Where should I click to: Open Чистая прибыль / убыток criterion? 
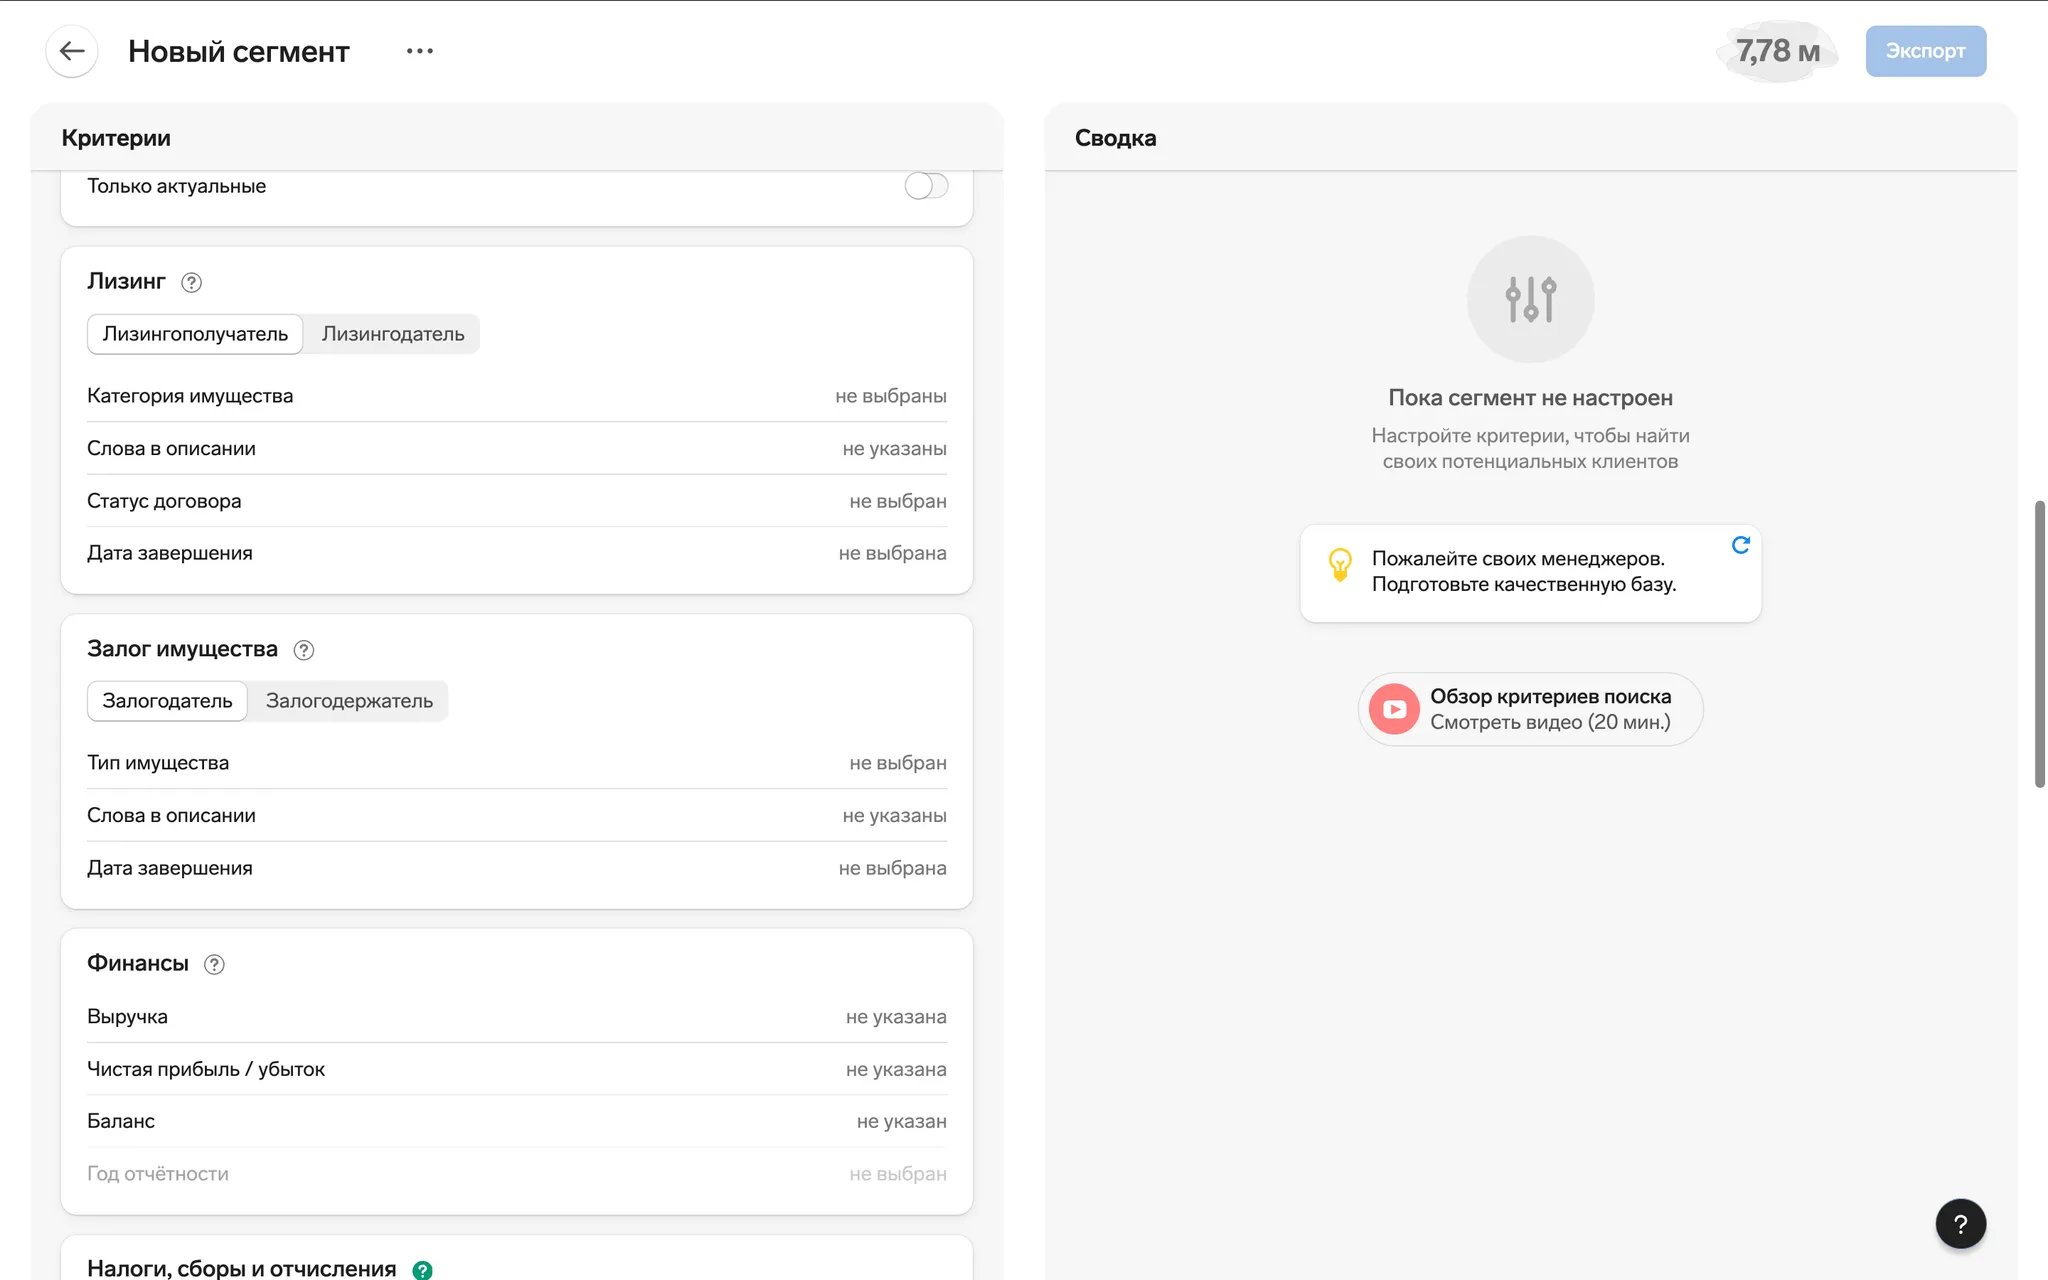(516, 1069)
